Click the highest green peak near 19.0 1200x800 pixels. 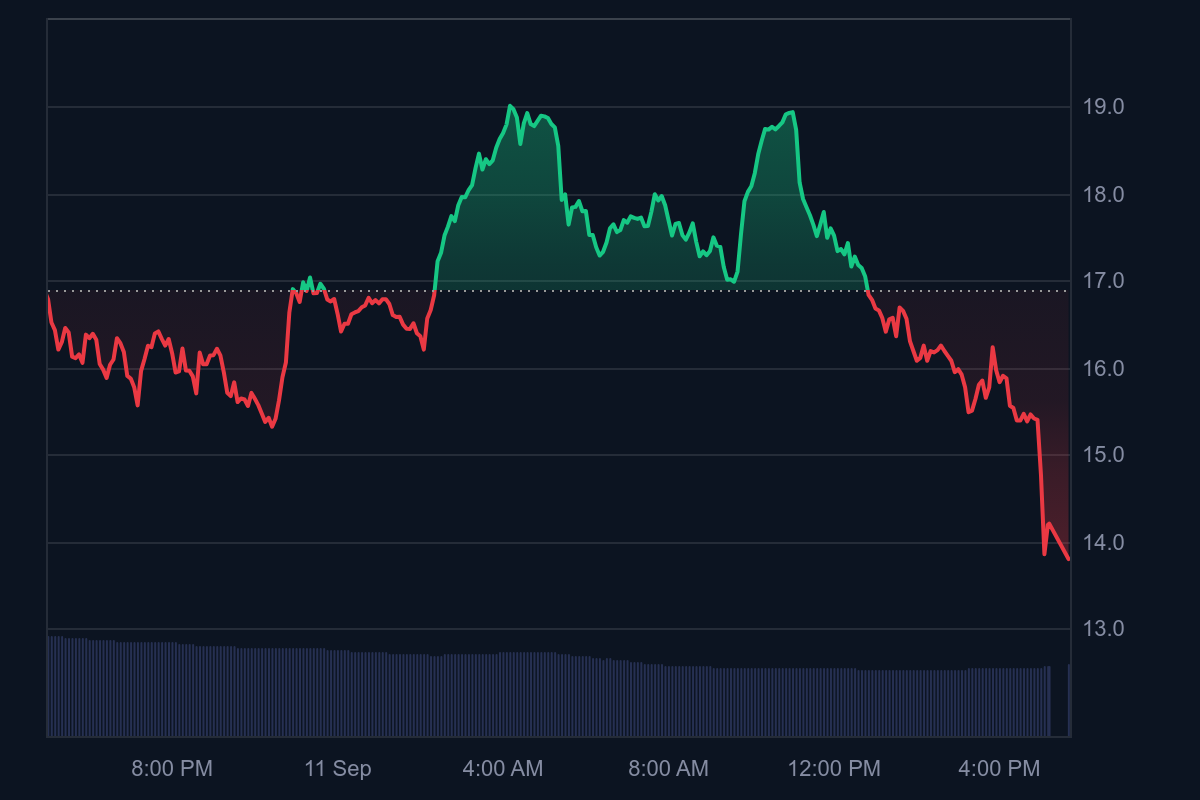pyautogui.click(x=510, y=106)
